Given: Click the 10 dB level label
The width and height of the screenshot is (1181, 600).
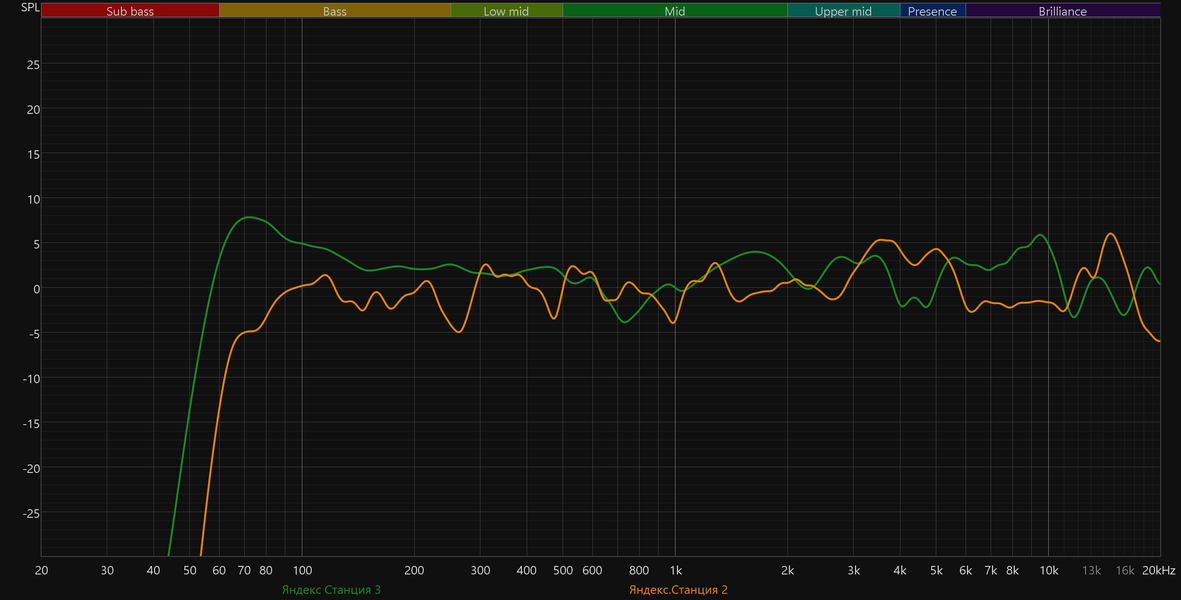Looking at the screenshot, I should [33, 199].
